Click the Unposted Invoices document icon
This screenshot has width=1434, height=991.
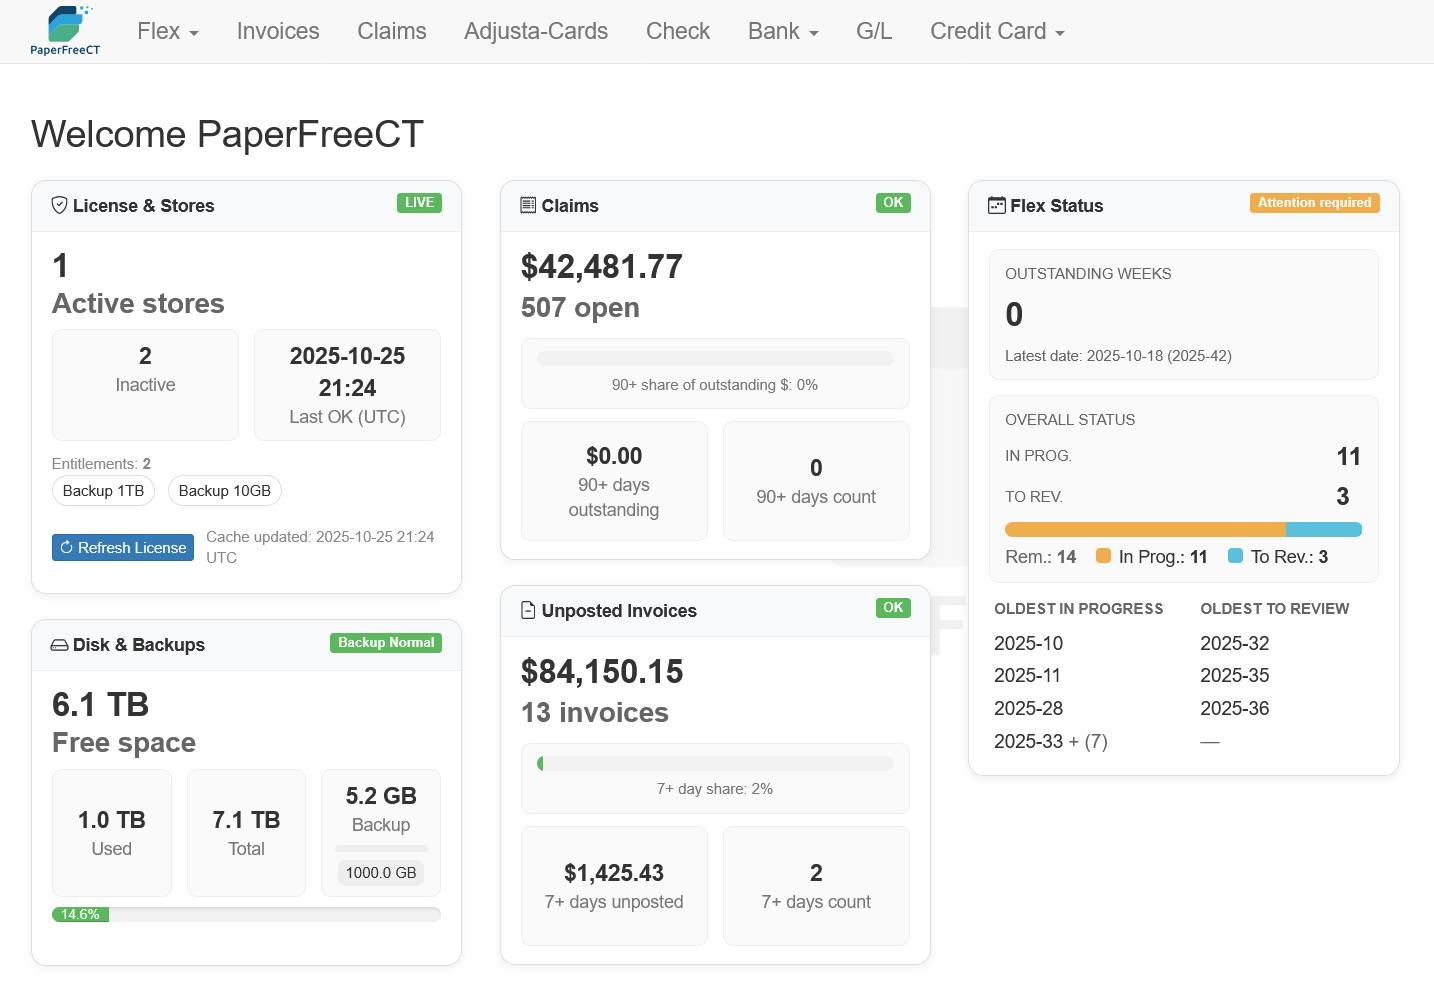coord(528,610)
